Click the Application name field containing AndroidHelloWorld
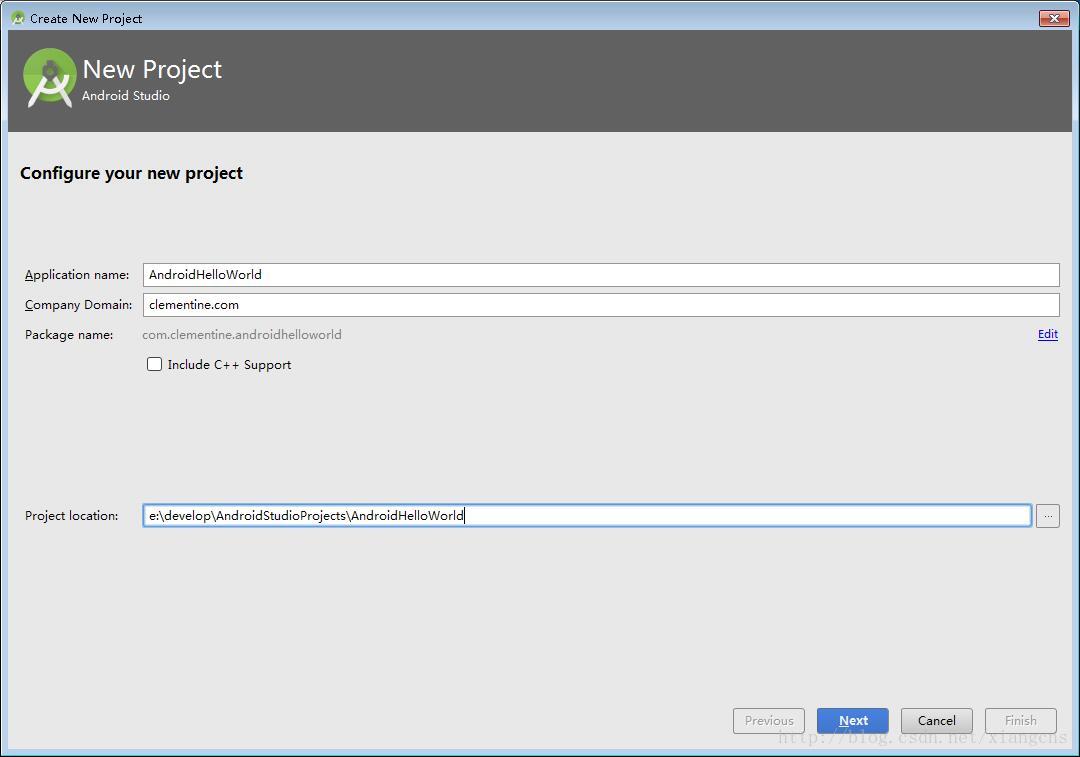Screen dimensions: 1080x757 601,275
